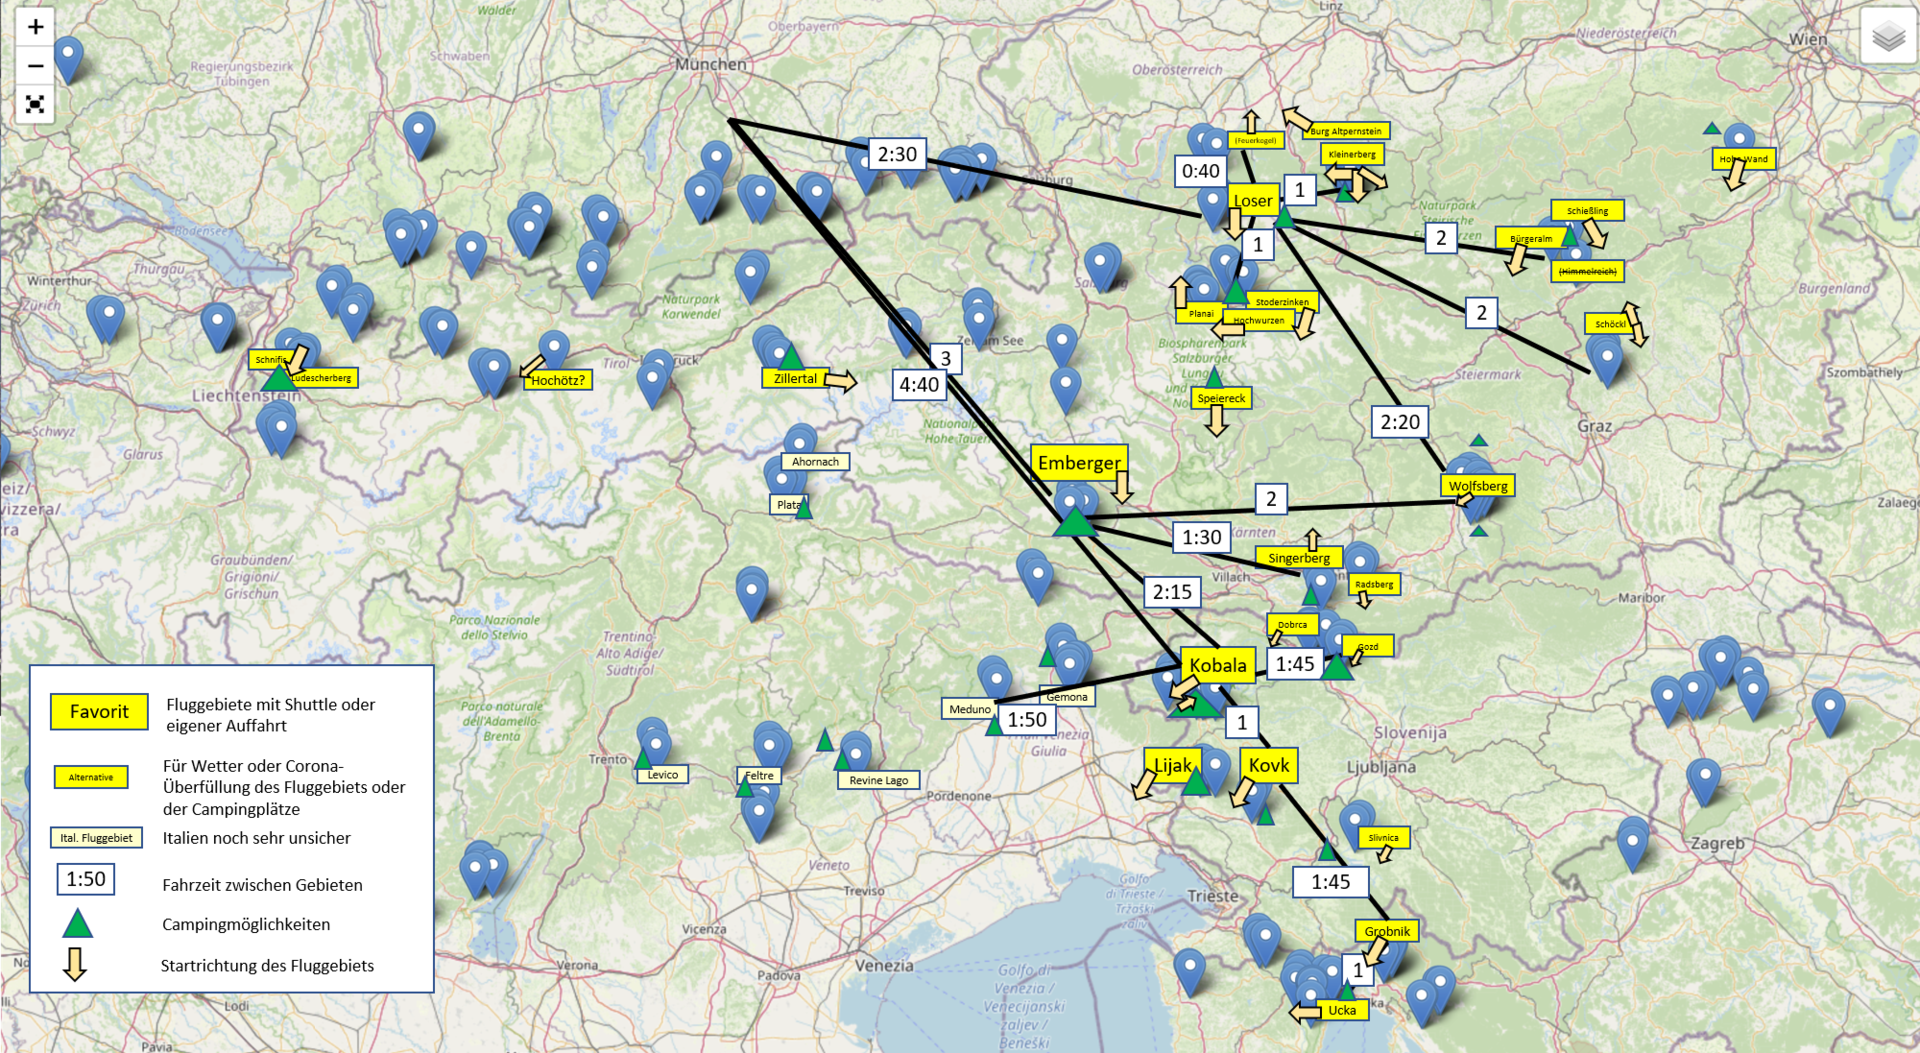Click the zoom in plus button

(35, 27)
